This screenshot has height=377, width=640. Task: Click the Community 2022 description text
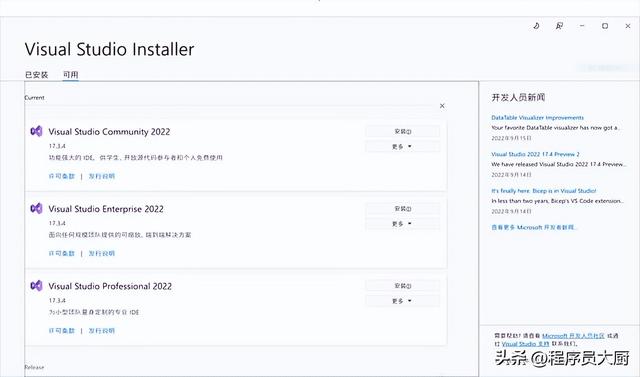pos(136,157)
